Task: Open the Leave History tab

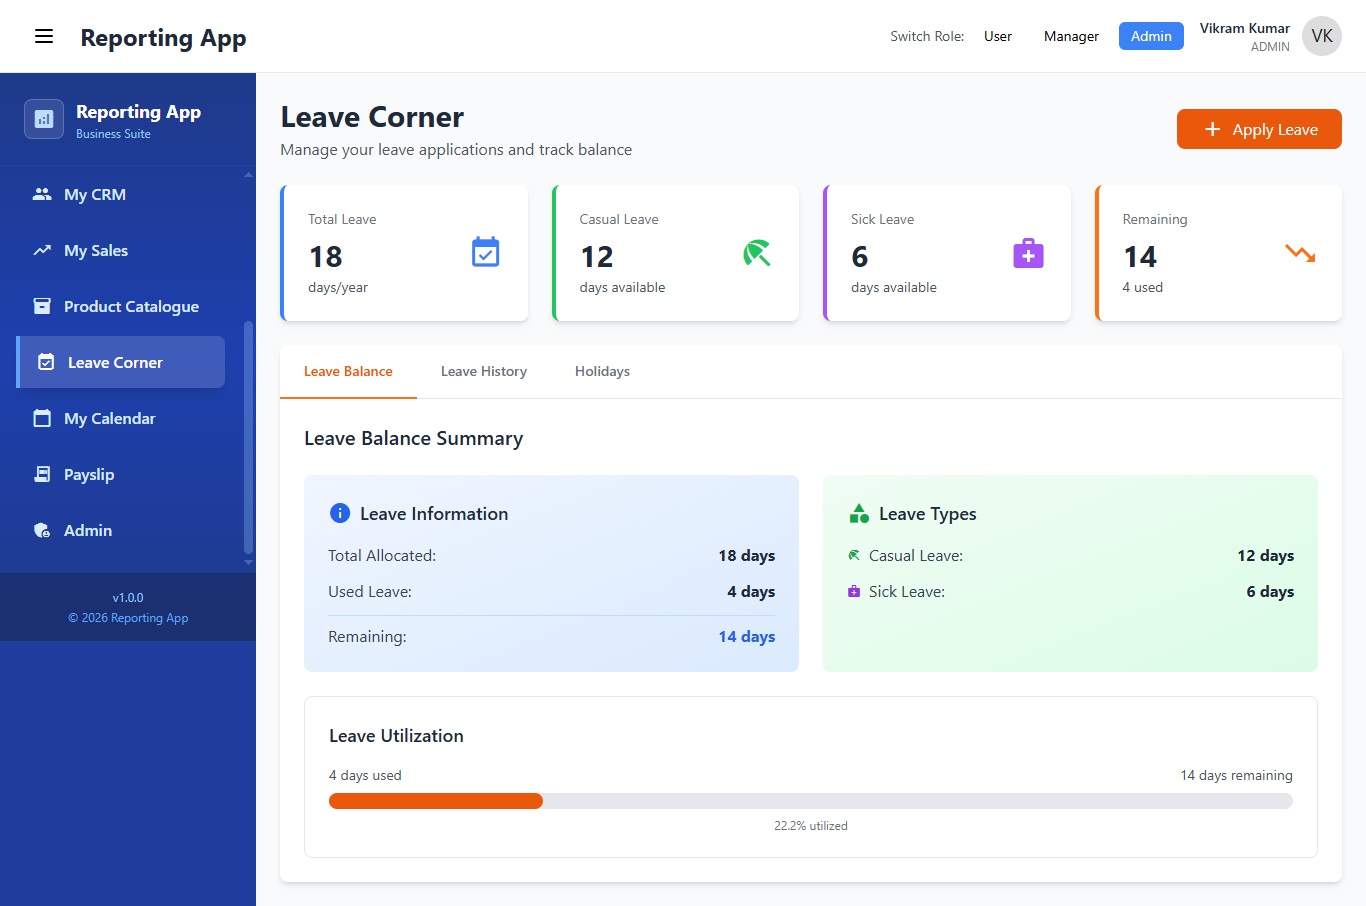Action: click(x=483, y=371)
